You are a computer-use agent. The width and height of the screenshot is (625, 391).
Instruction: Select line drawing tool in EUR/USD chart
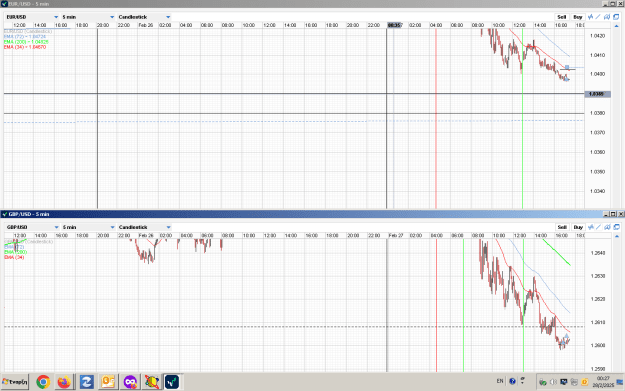tap(598, 17)
